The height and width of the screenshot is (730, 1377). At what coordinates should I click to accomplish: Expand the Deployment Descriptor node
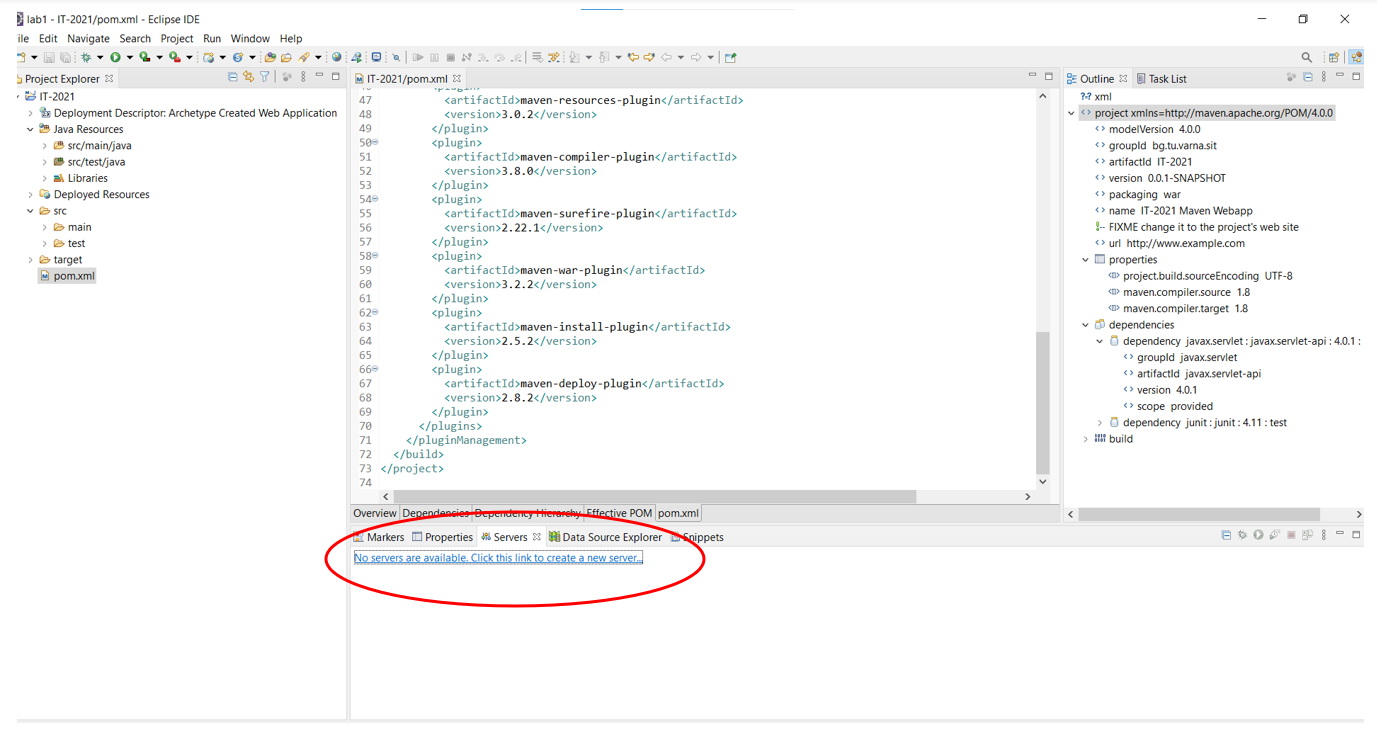tap(30, 113)
